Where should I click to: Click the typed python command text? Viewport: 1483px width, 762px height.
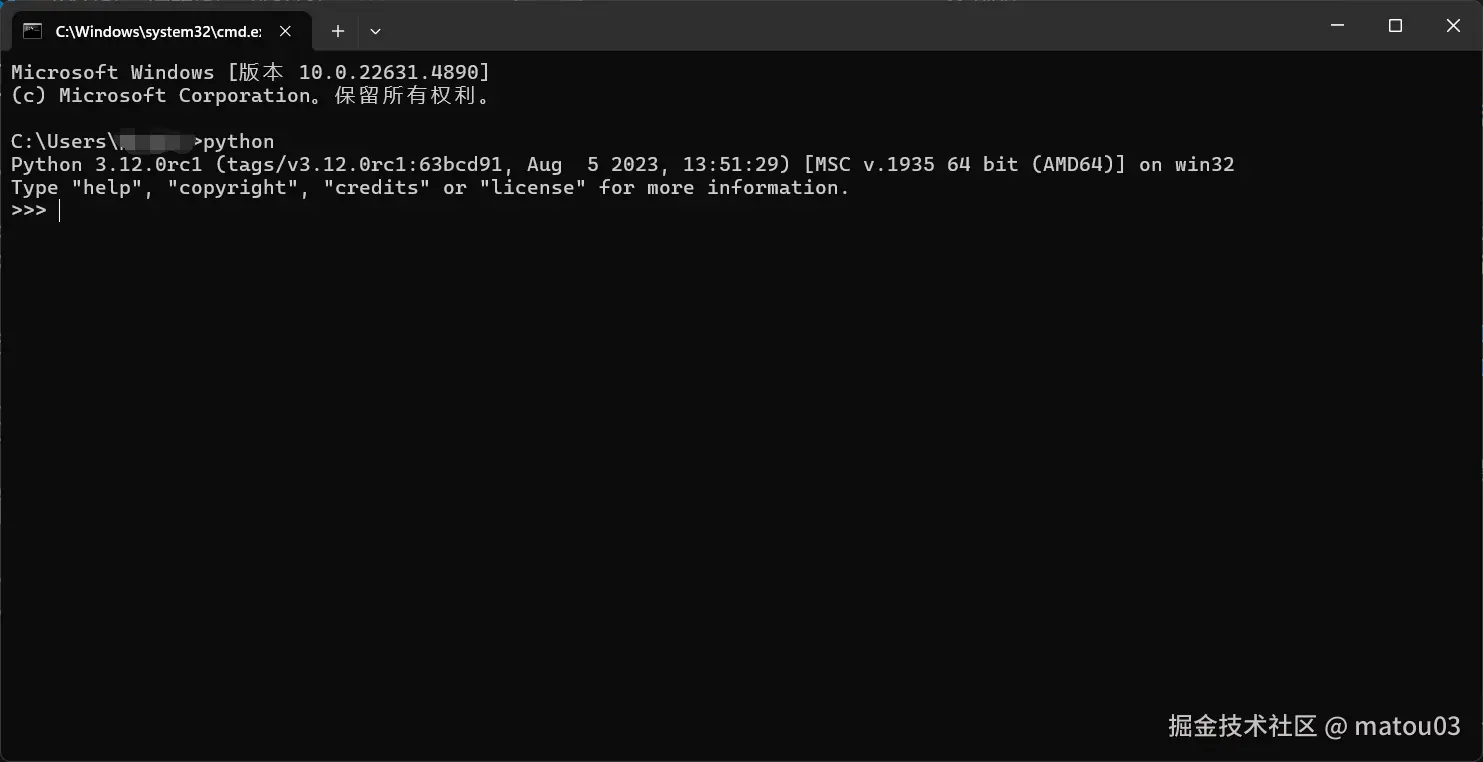pyautogui.click(x=239, y=142)
